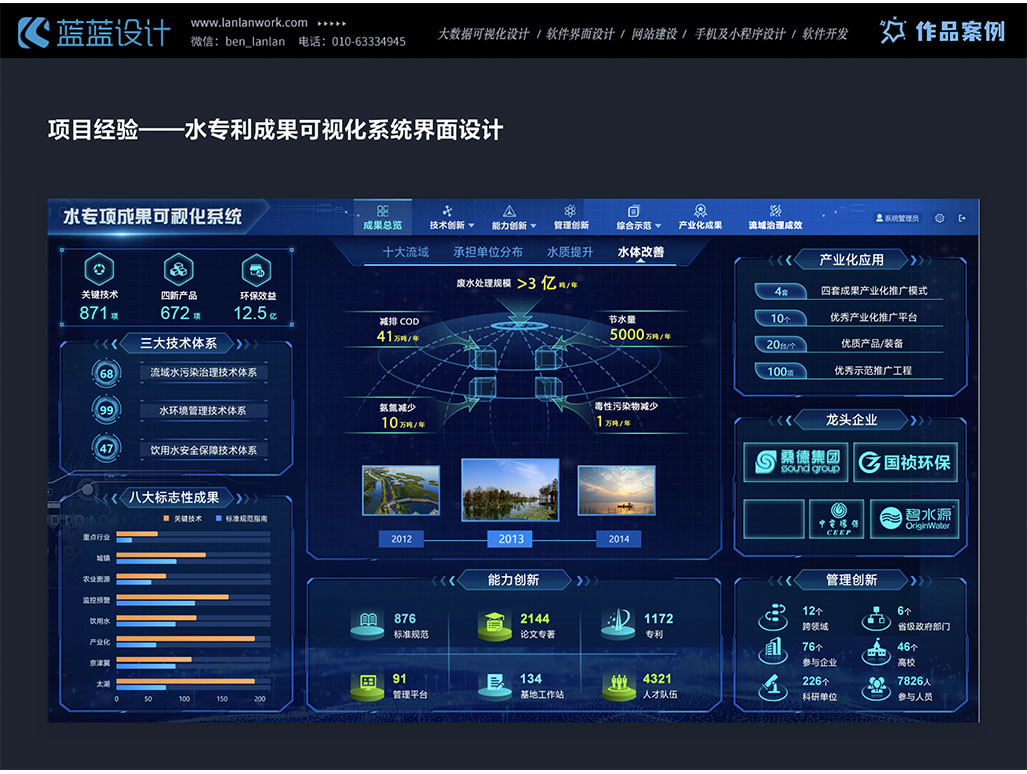Click the 论文专著 graduation cap icon

pos(494,624)
